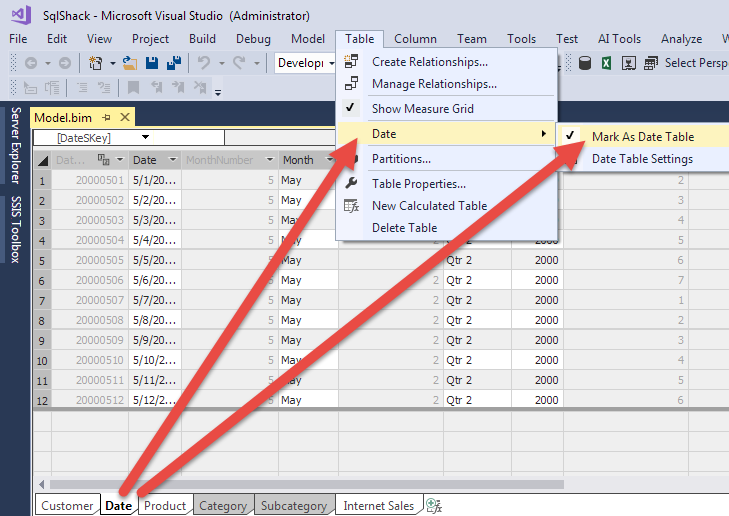This screenshot has height=516, width=729.
Task: Open the Development configuration combo box
Action: point(305,63)
